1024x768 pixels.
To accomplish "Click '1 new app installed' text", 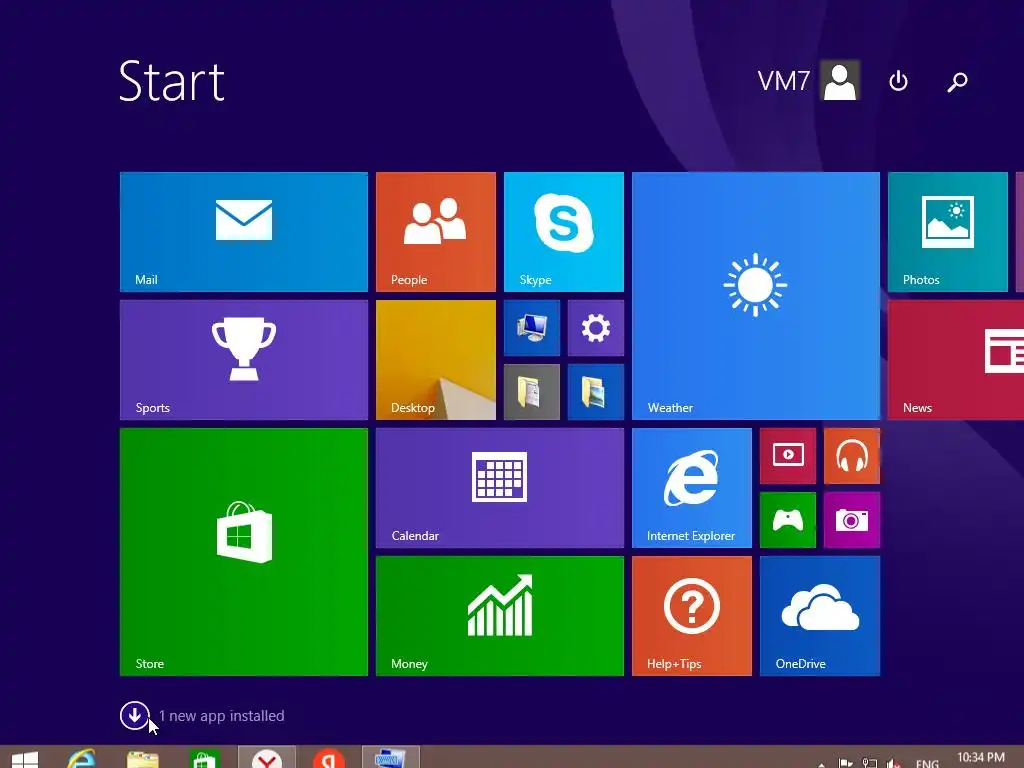I will [x=221, y=716].
